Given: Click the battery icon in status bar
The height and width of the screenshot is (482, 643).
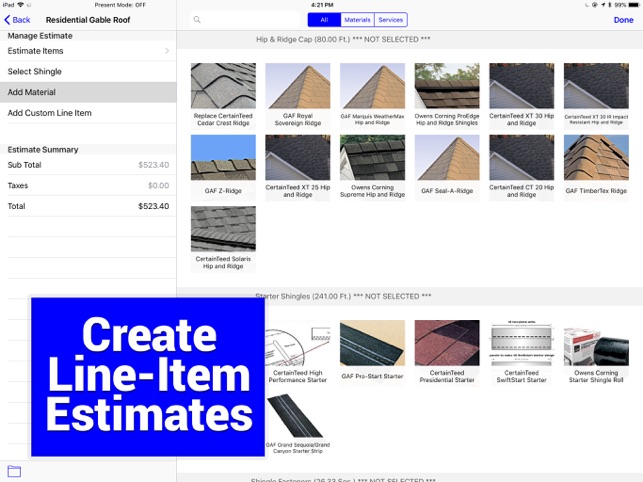Looking at the screenshot, I should pyautogui.click(x=634, y=5).
